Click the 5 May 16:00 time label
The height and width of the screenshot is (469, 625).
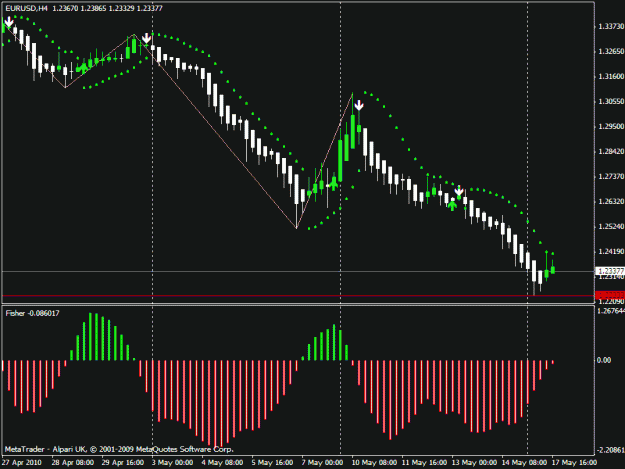pos(272,462)
